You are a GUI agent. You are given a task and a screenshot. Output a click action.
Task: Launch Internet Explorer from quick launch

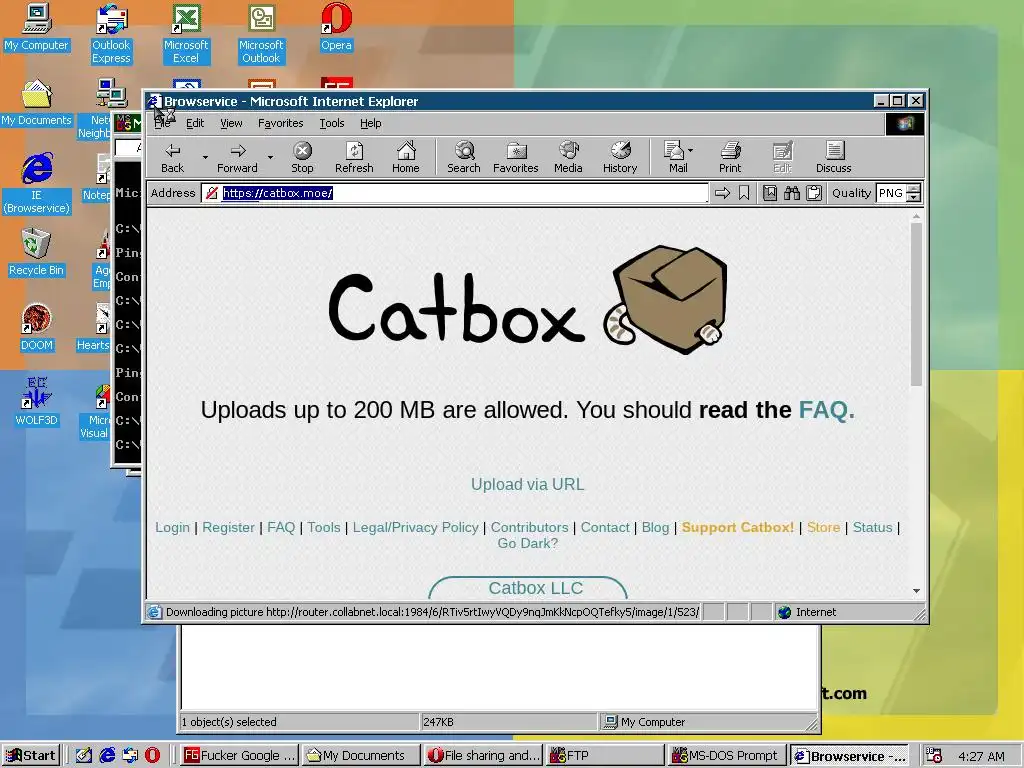pyautogui.click(x=107, y=755)
